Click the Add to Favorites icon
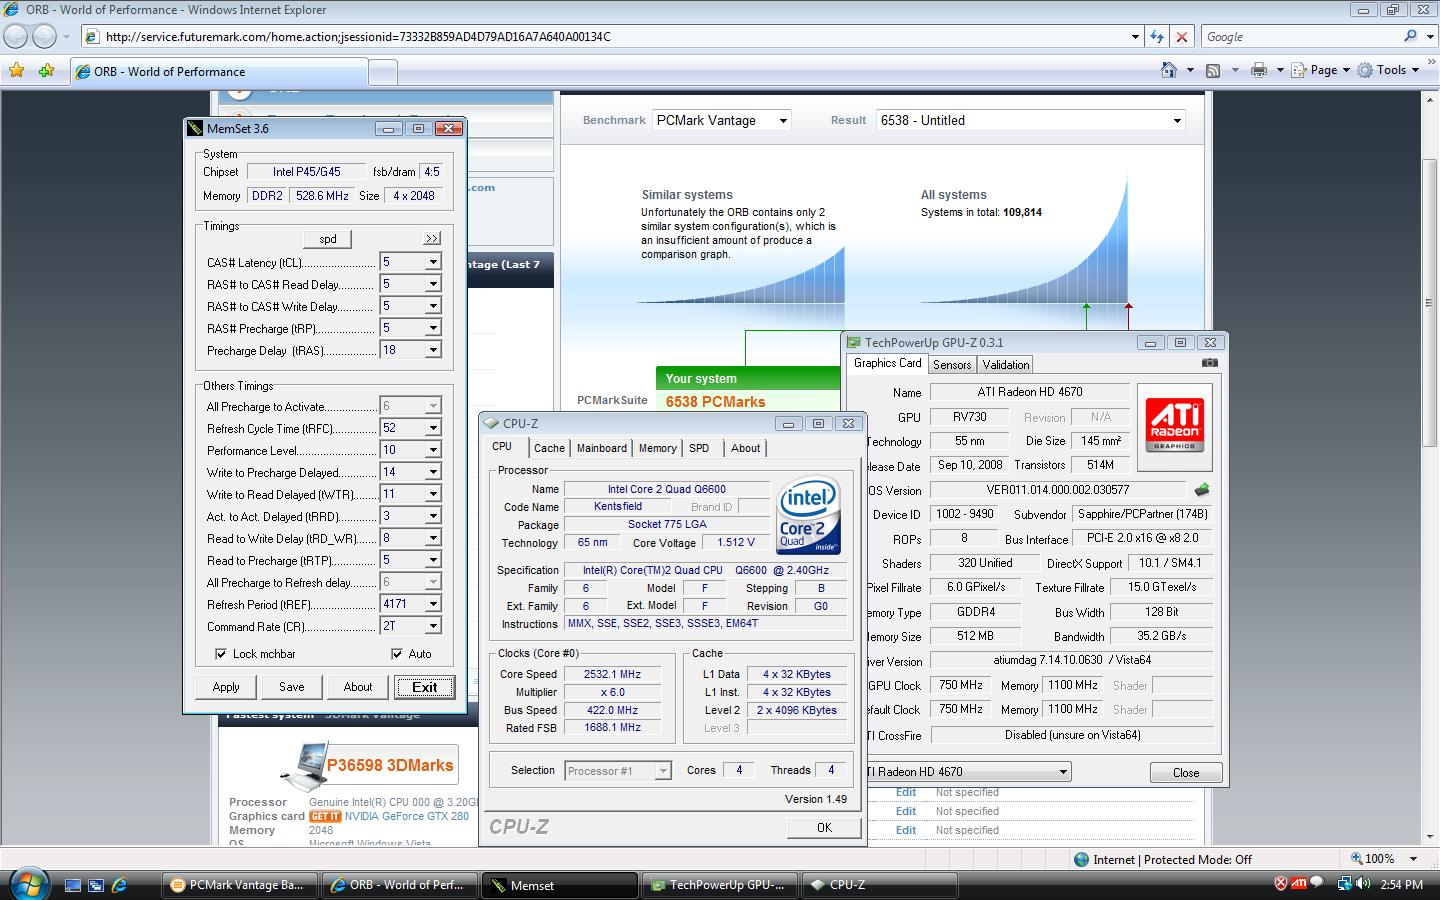Viewport: 1440px width, 900px height. point(46,70)
